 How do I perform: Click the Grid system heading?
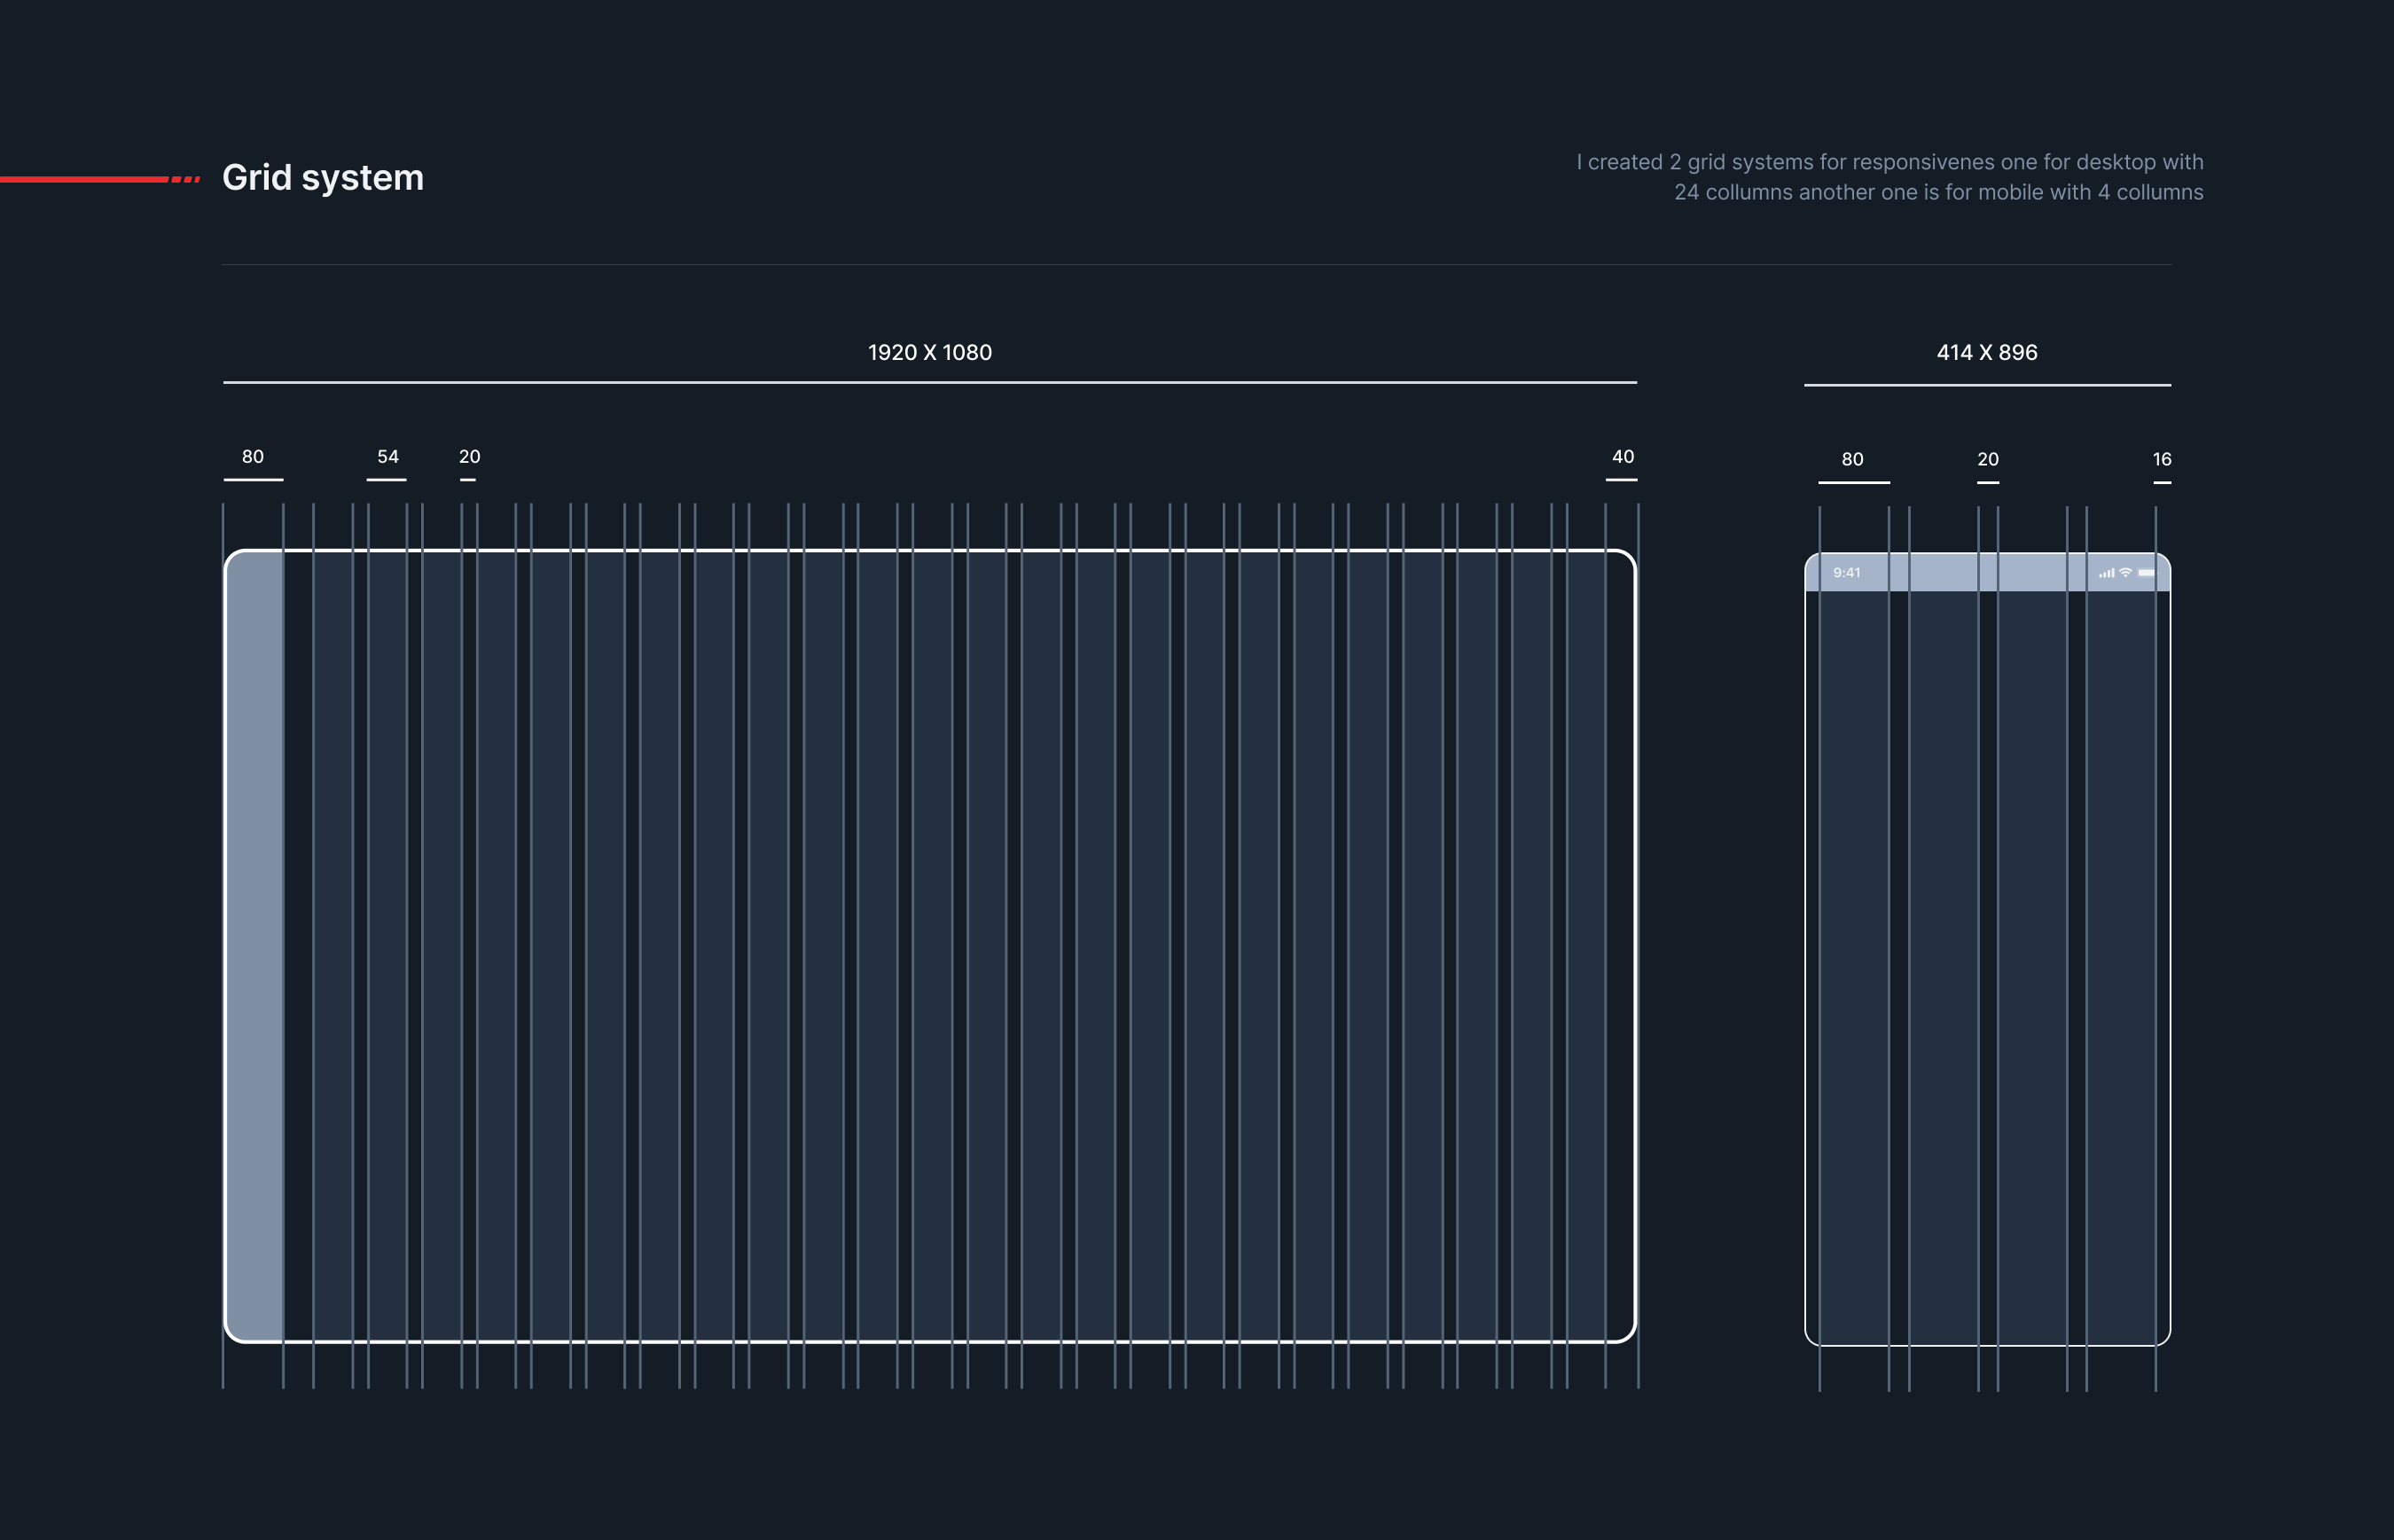tap(322, 178)
